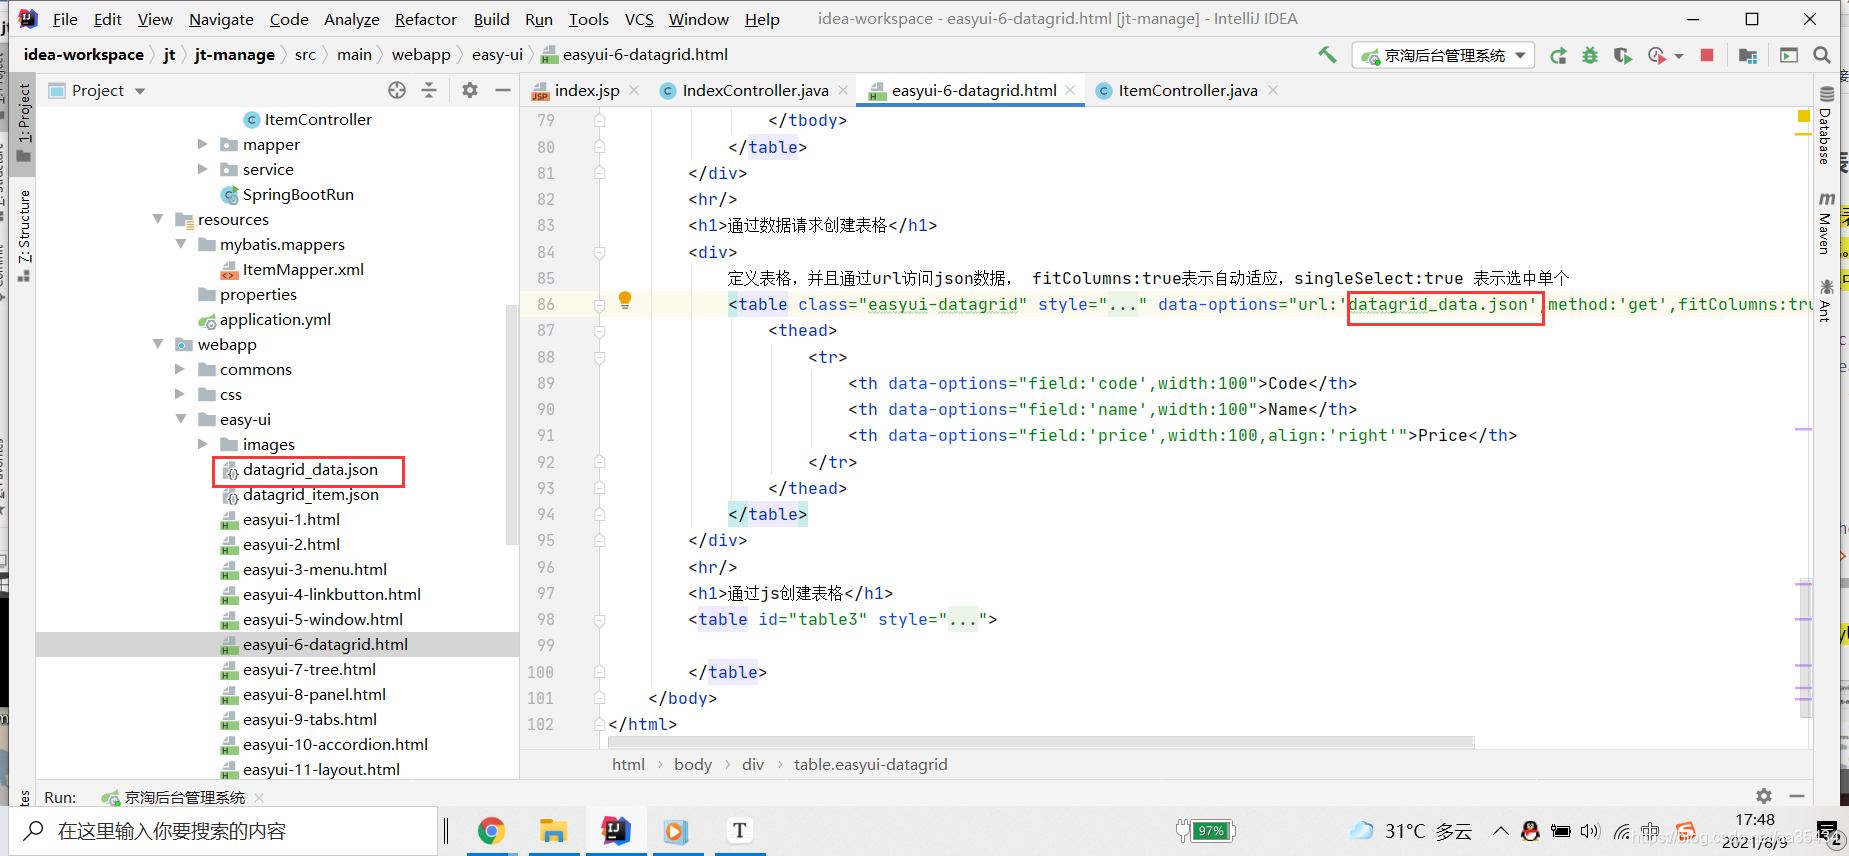Start the Debug bug icon
The image size is (1849, 856).
point(1590,55)
